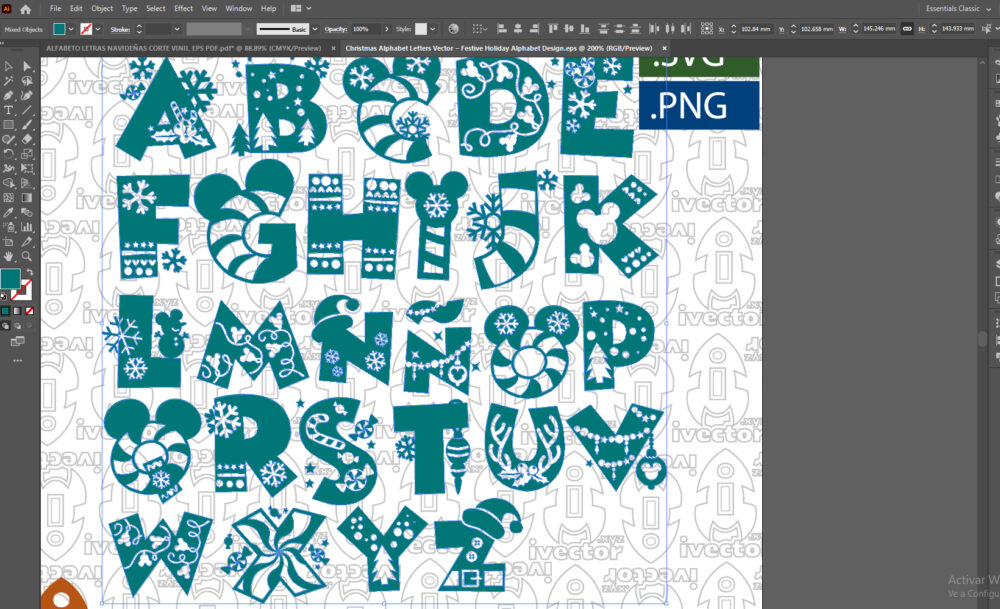The height and width of the screenshot is (609, 1000).
Task: Select the Artboard tool
Action: [8, 242]
